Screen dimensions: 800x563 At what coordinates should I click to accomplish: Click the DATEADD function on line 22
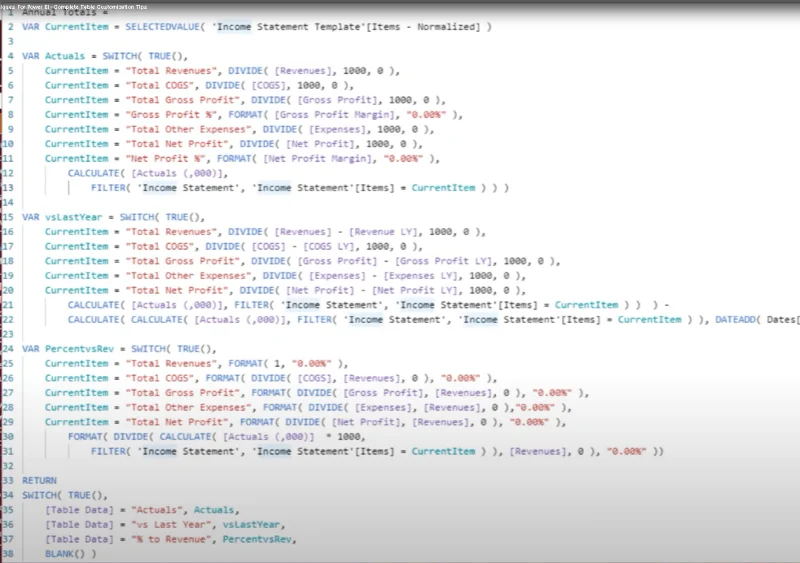[738, 320]
